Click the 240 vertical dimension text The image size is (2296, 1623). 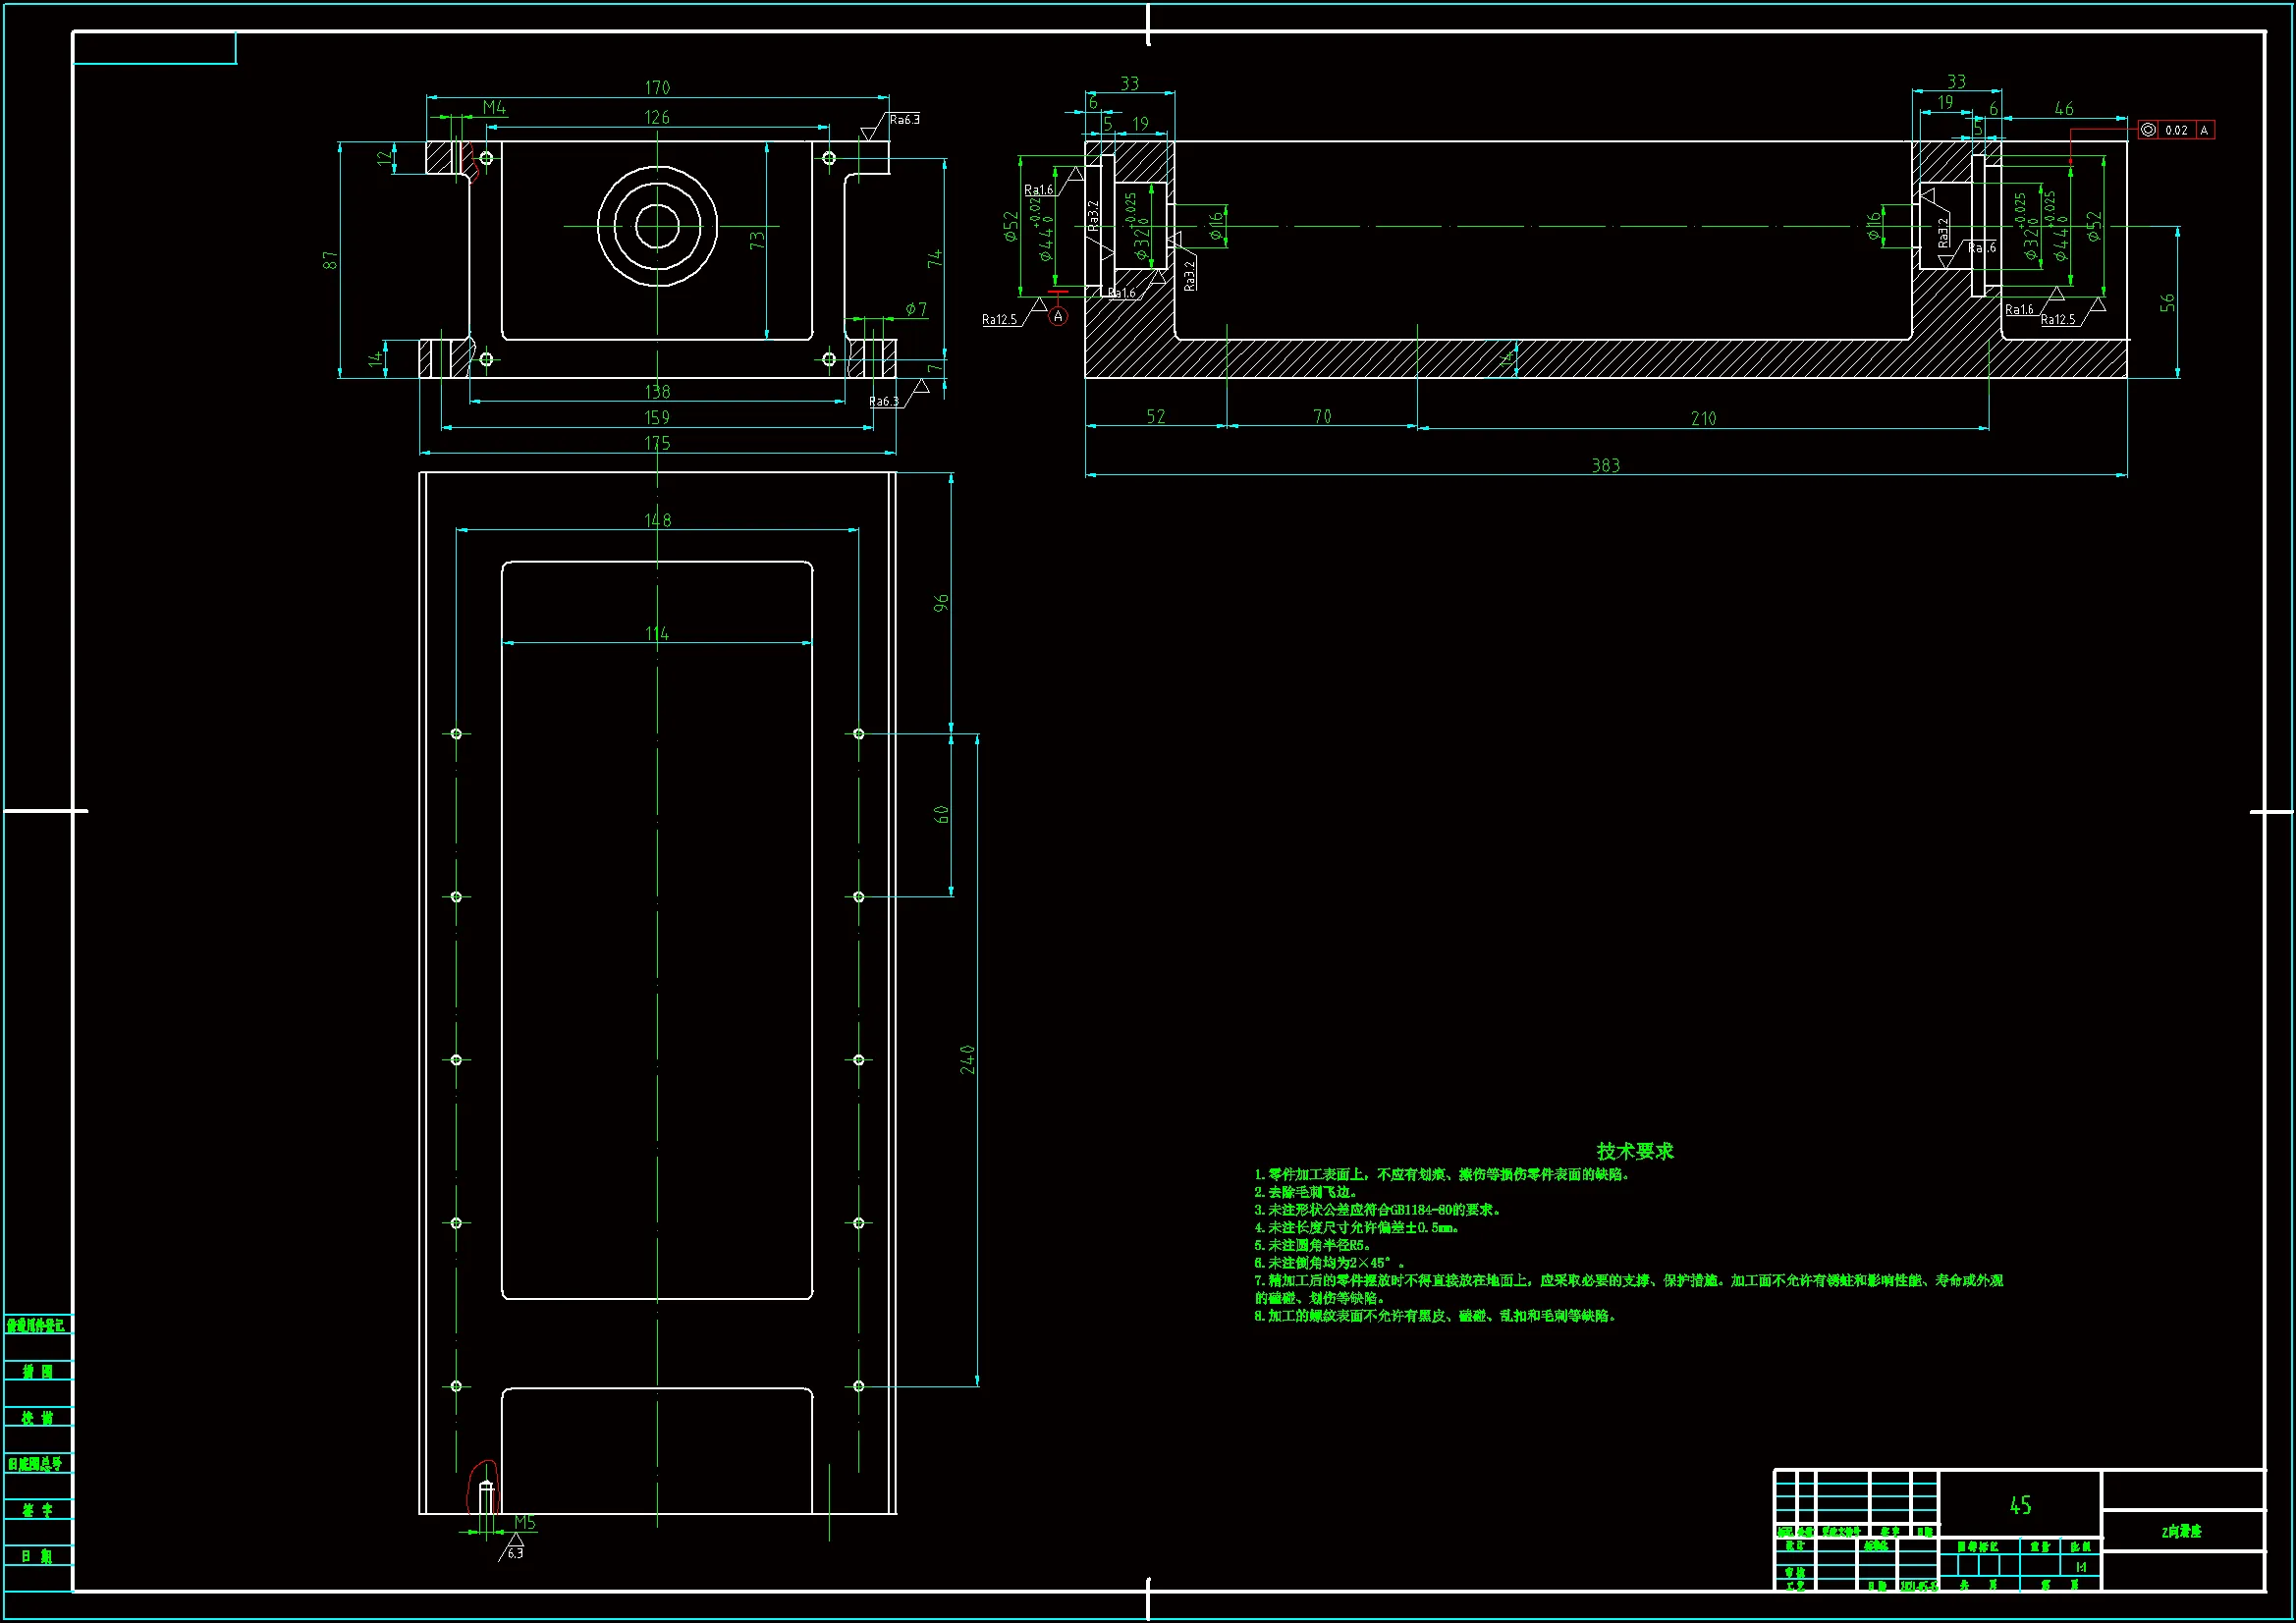coord(967,1060)
